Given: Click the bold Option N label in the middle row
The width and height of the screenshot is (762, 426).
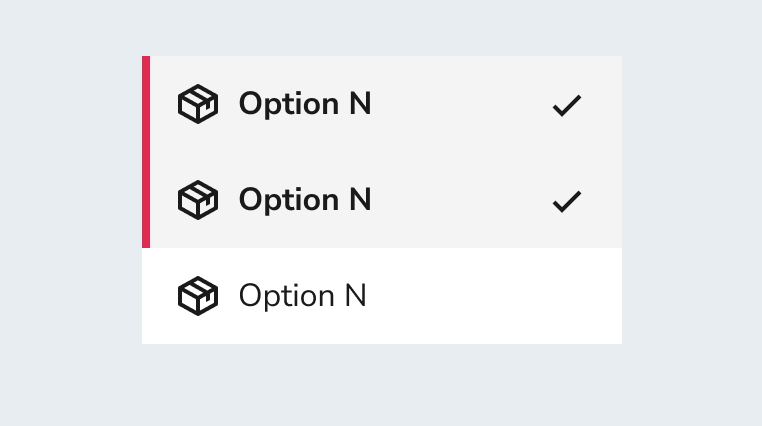Looking at the screenshot, I should 305,200.
